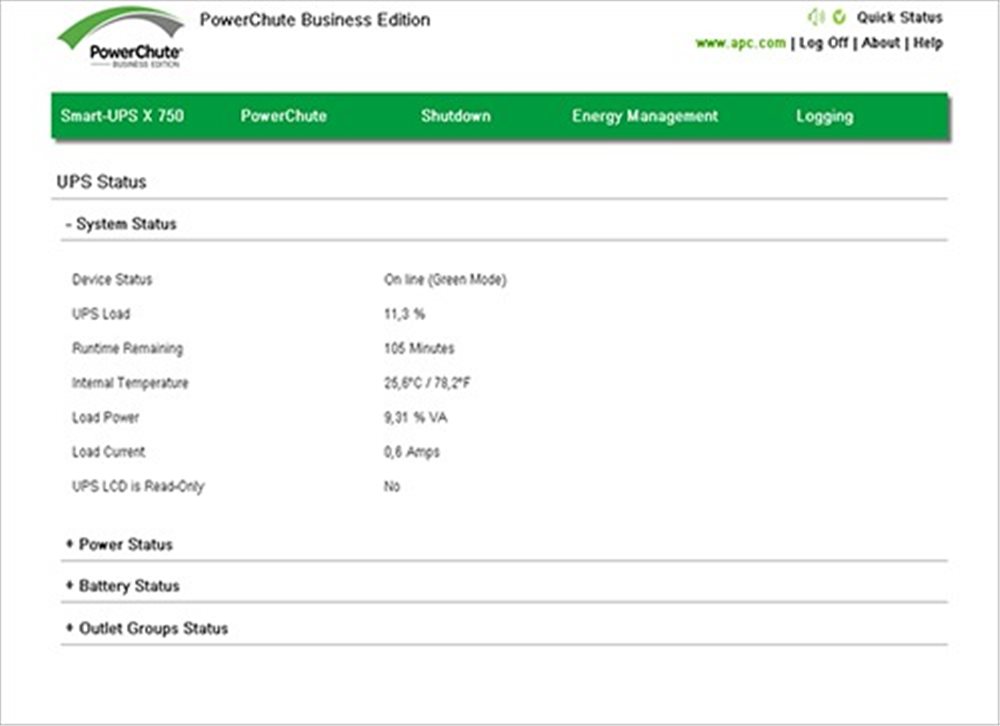Click the 'PowerChute Business Edition' page title
Viewport: 1000px width, 726px height.
click(315, 20)
